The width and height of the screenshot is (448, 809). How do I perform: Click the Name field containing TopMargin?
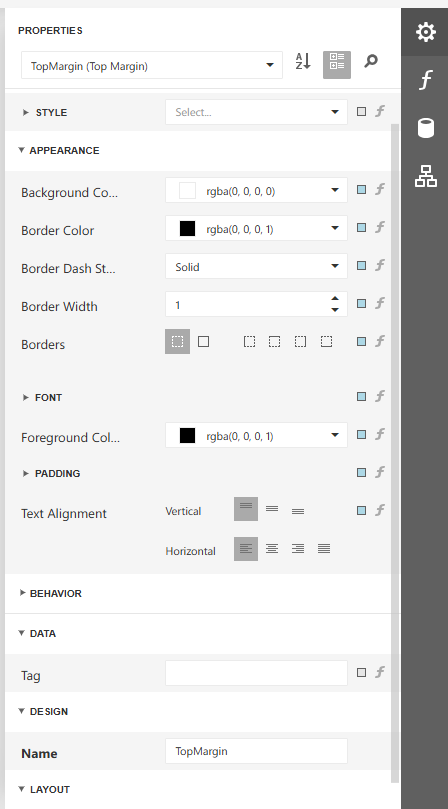256,751
